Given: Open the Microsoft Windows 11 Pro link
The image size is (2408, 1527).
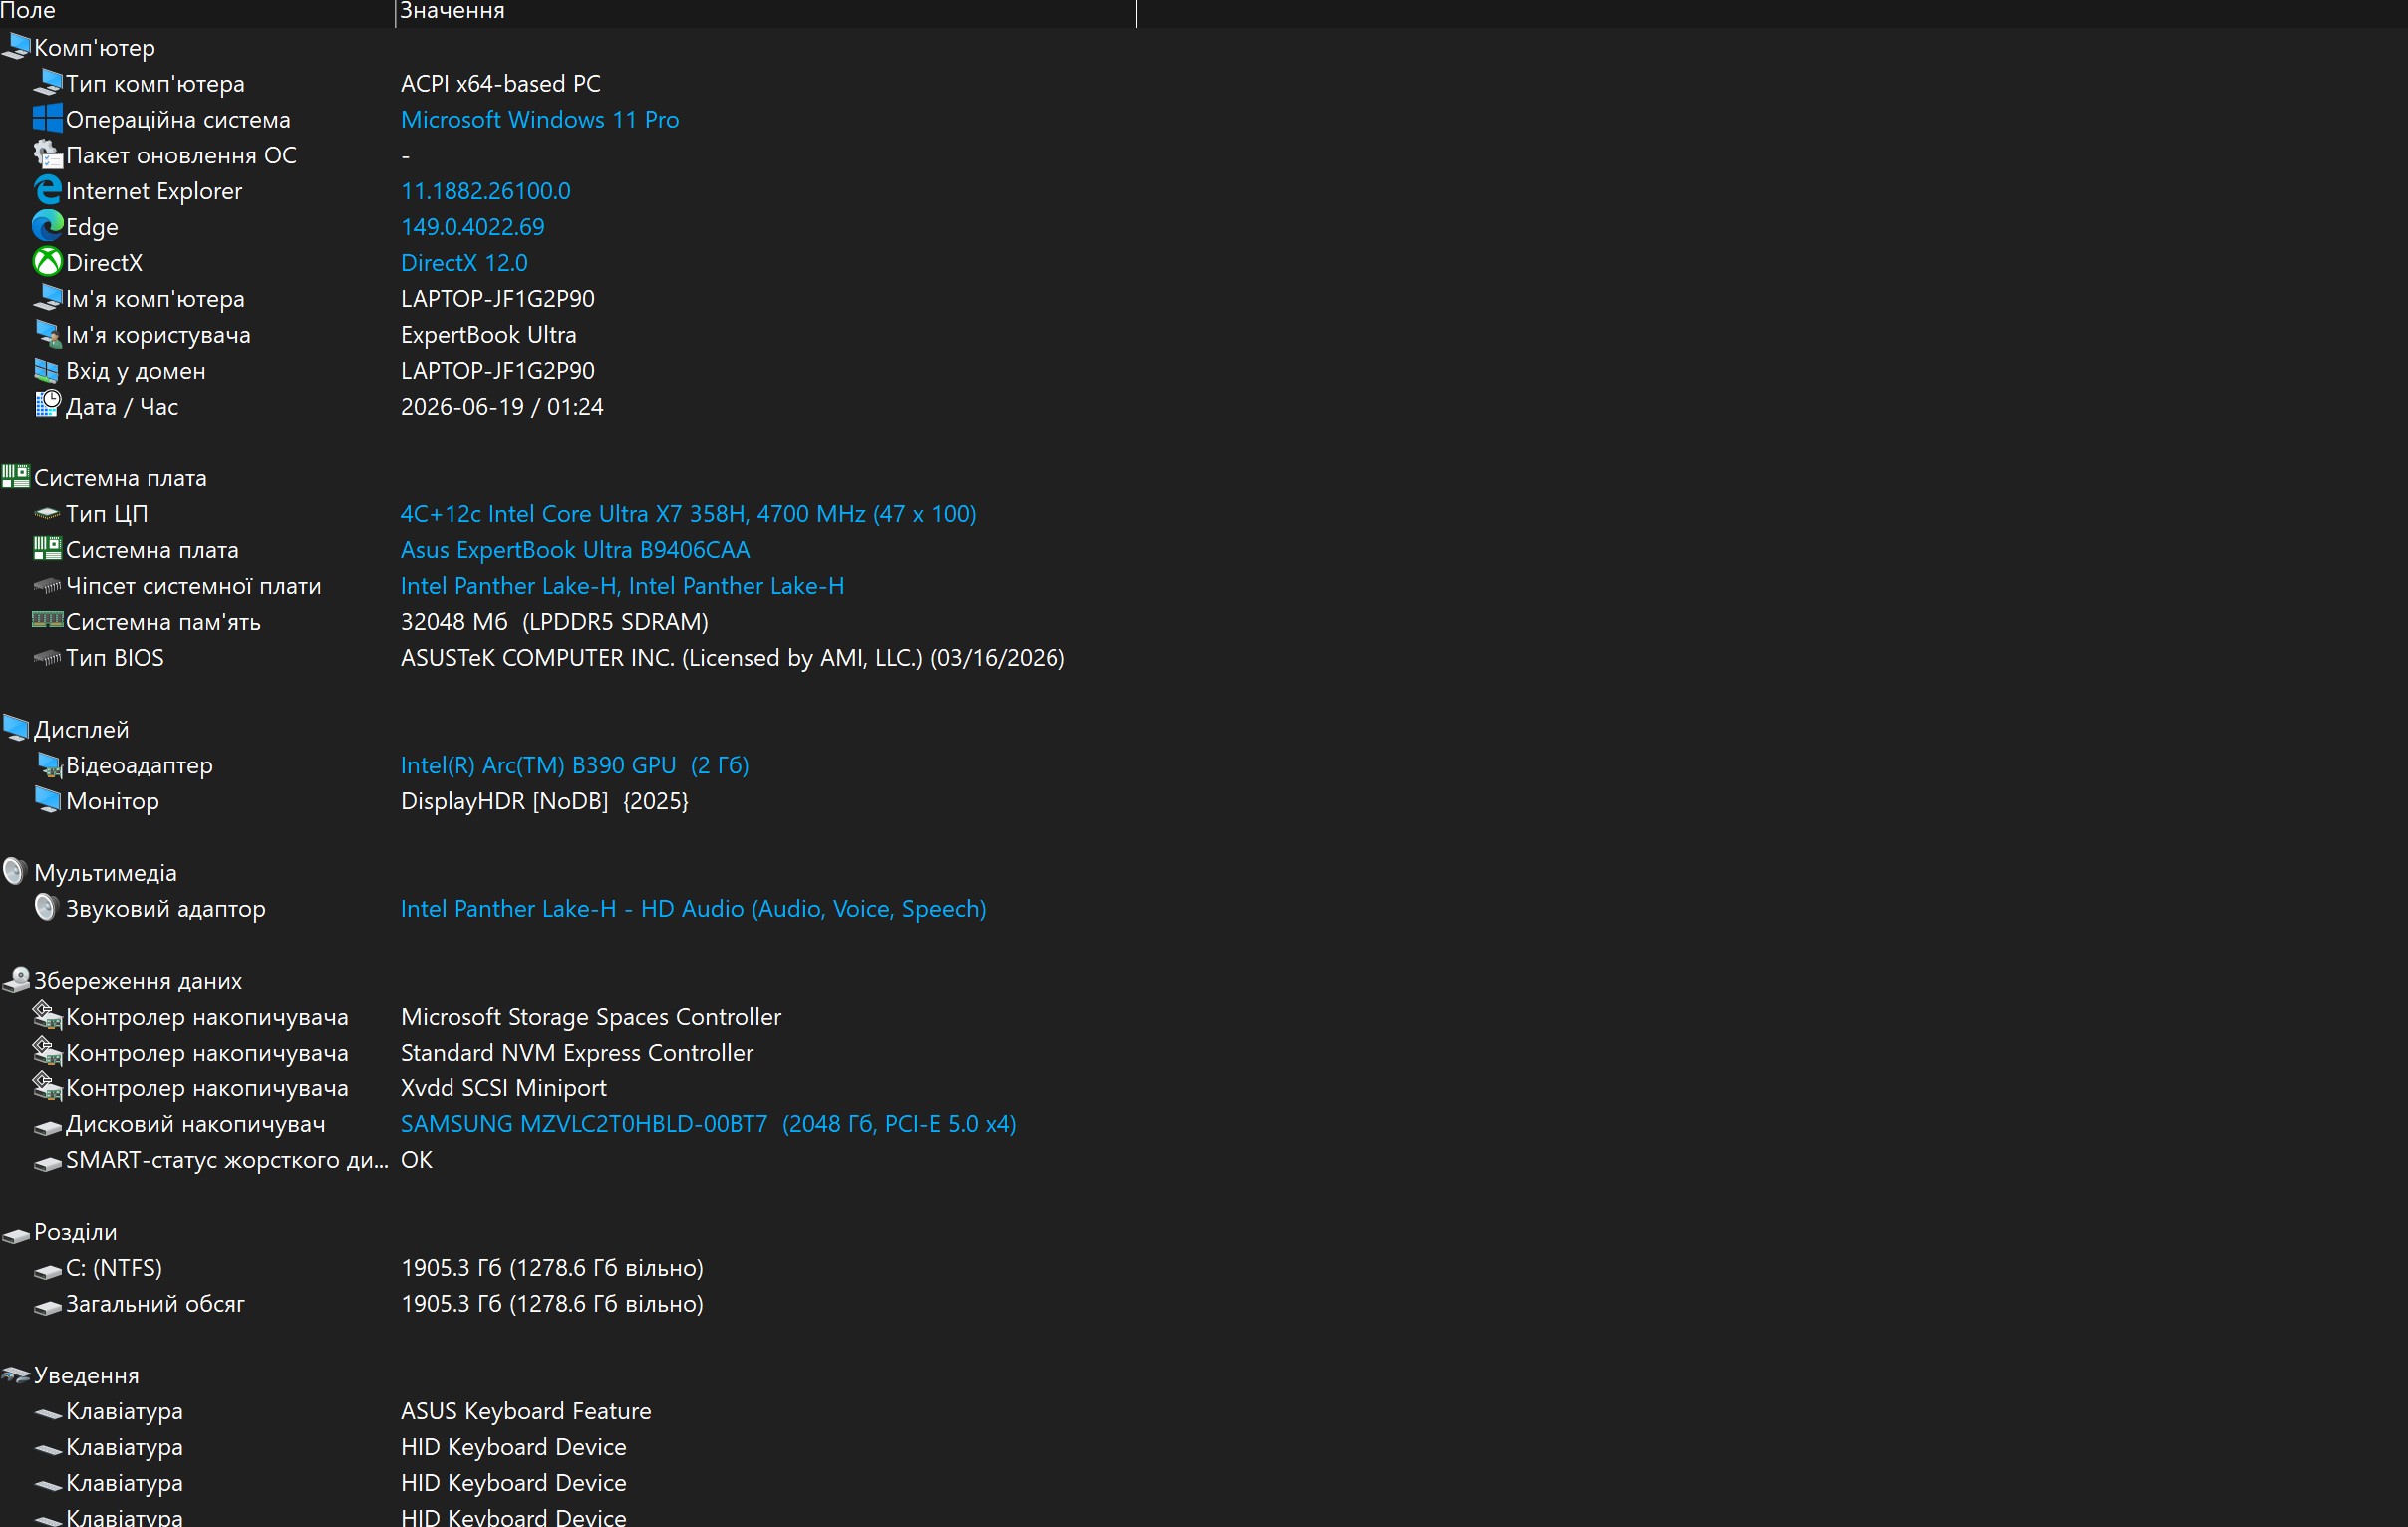Looking at the screenshot, I should 539,119.
